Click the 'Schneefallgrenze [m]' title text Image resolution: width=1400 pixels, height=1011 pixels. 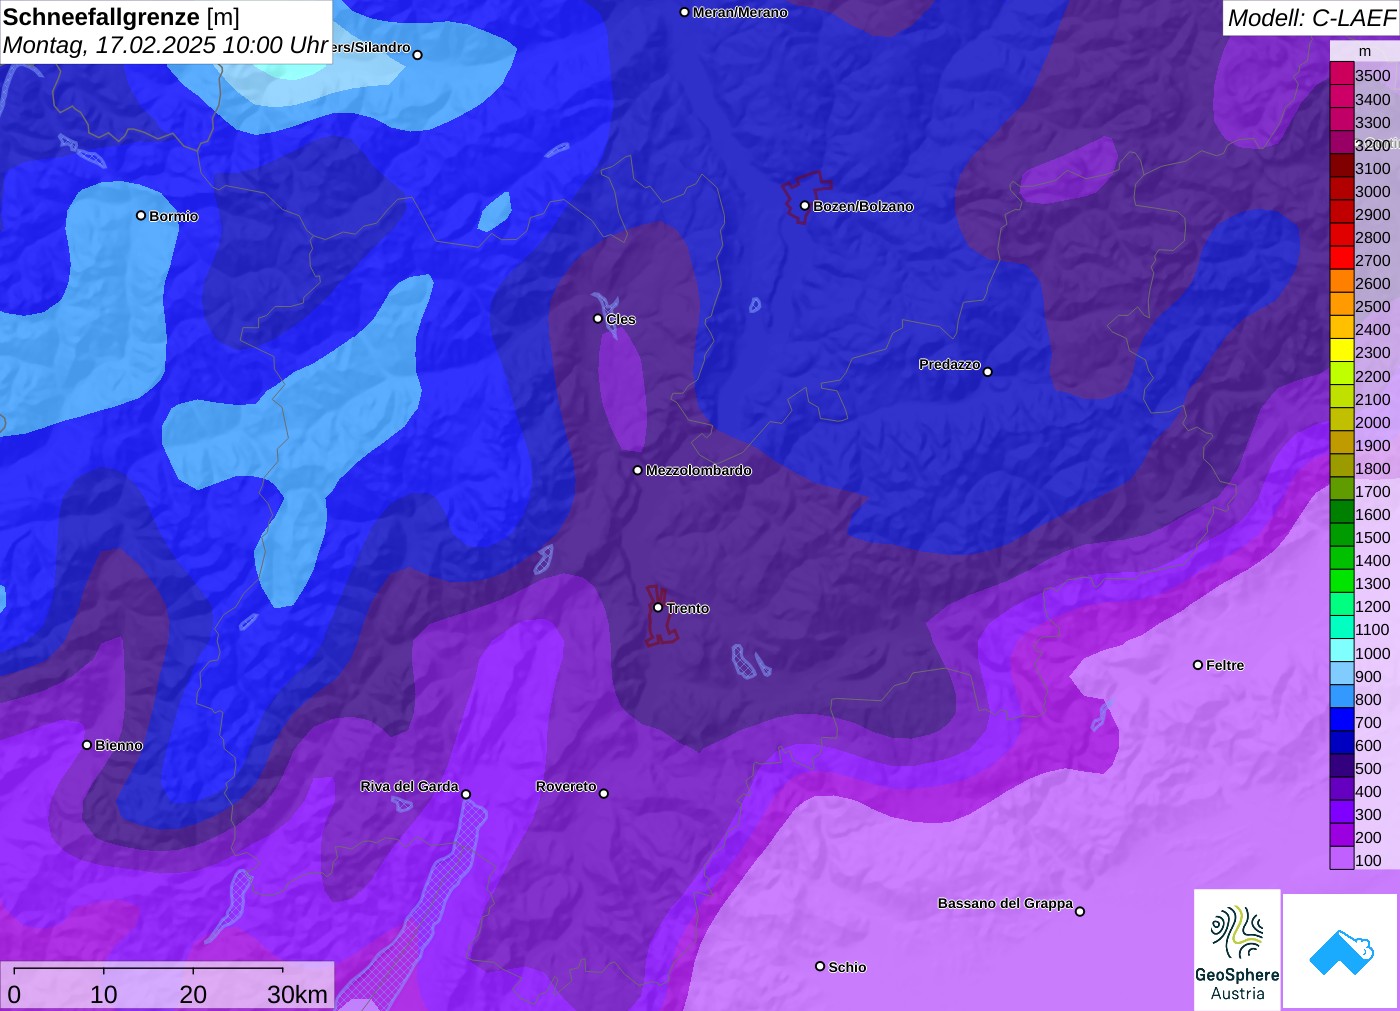click(x=121, y=17)
